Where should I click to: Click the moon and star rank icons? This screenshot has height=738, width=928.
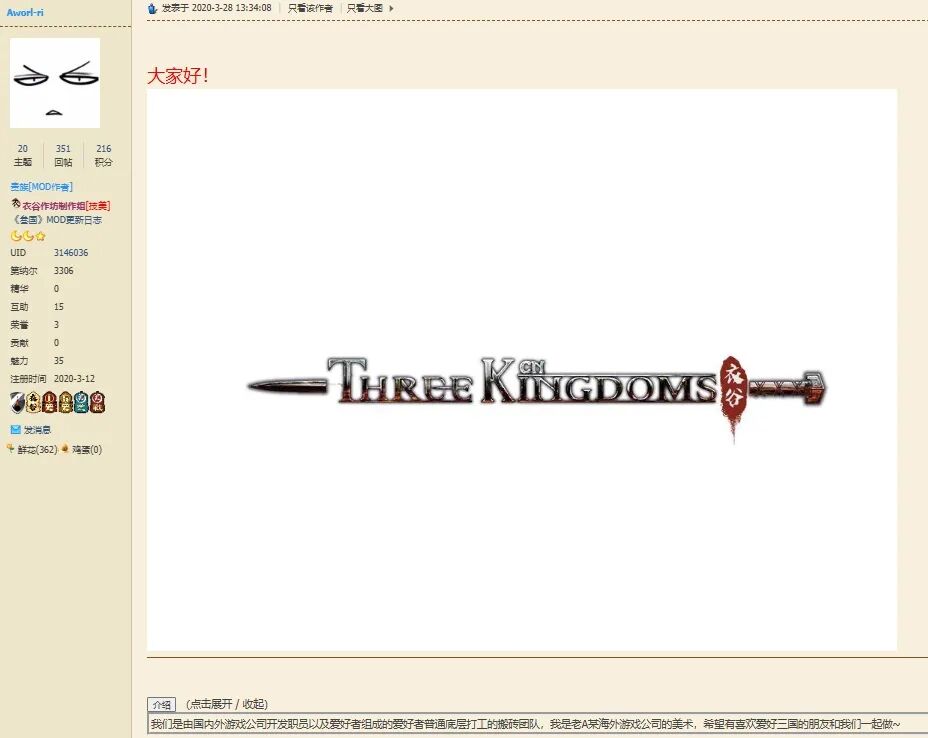coord(28,236)
